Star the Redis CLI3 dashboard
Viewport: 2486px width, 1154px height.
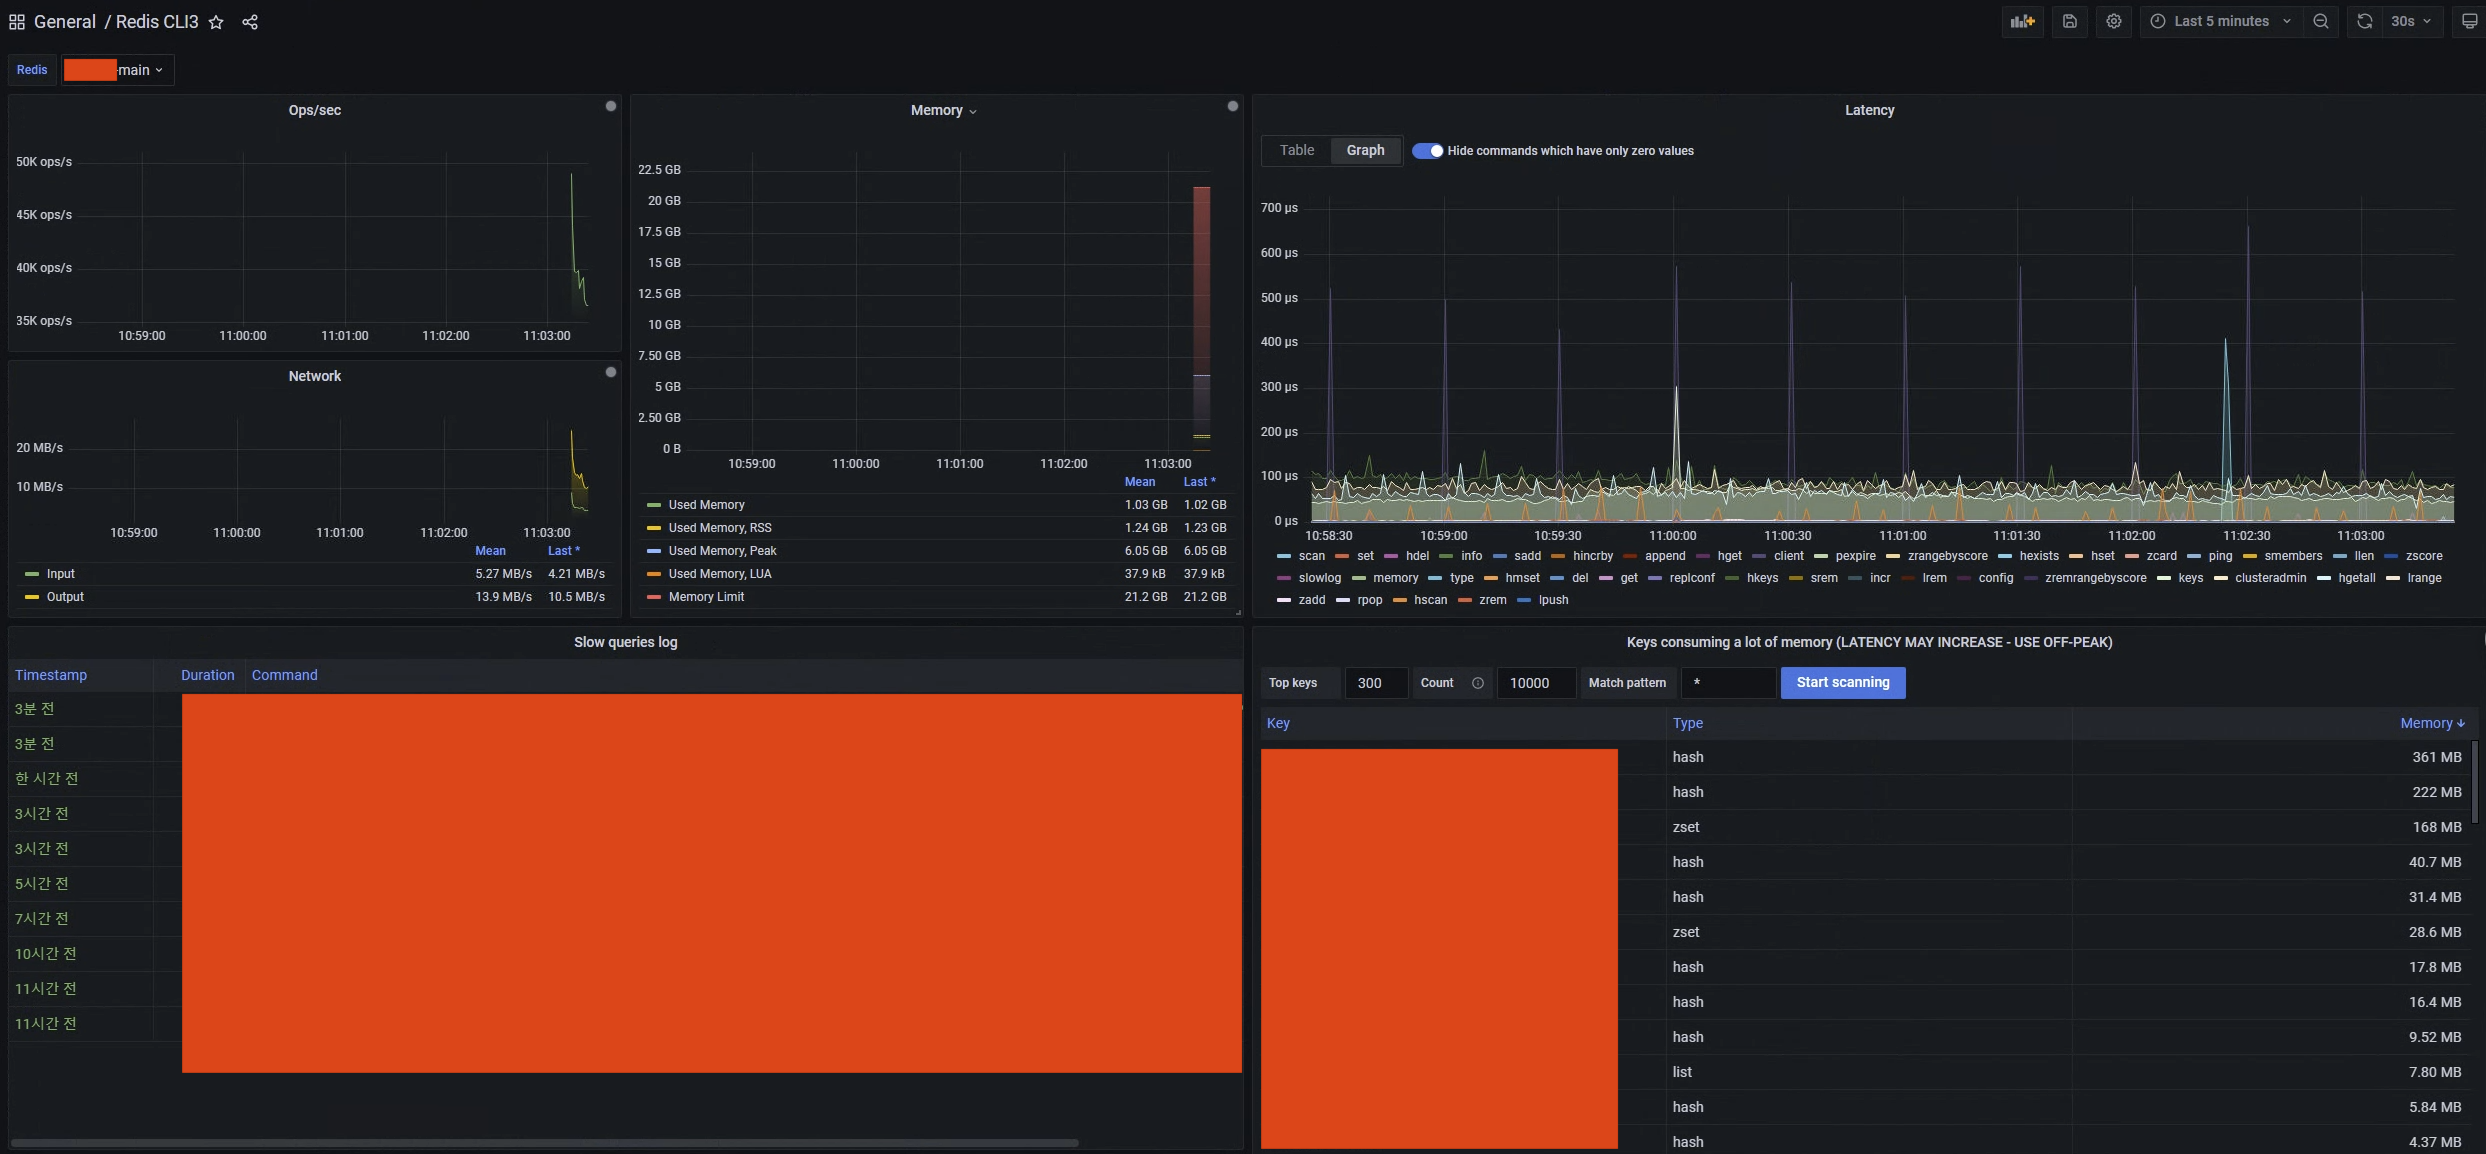tap(216, 22)
